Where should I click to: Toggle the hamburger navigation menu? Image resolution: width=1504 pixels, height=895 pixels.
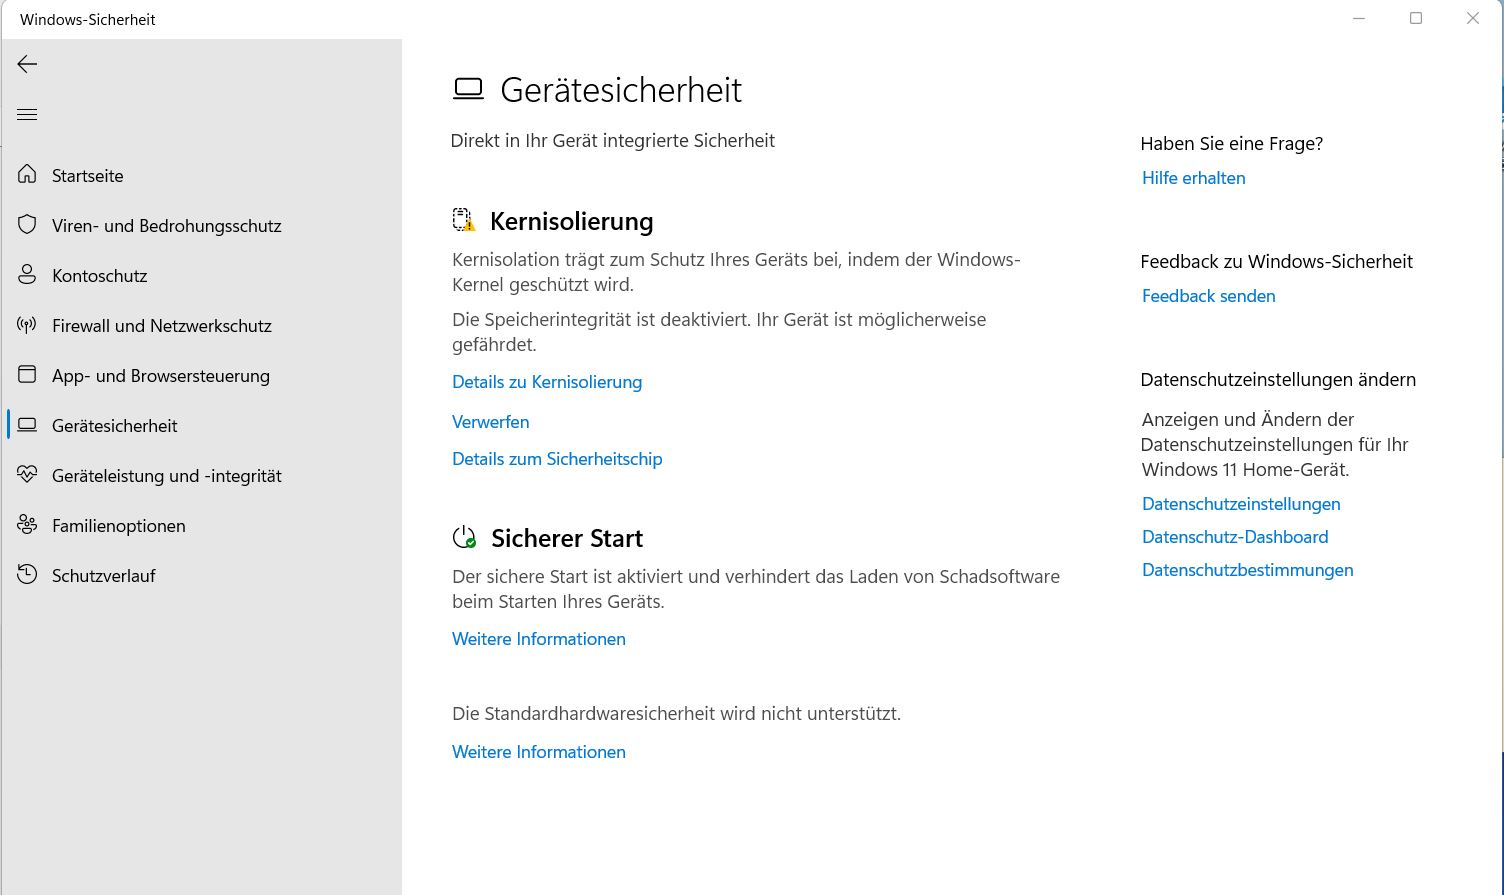tap(27, 115)
